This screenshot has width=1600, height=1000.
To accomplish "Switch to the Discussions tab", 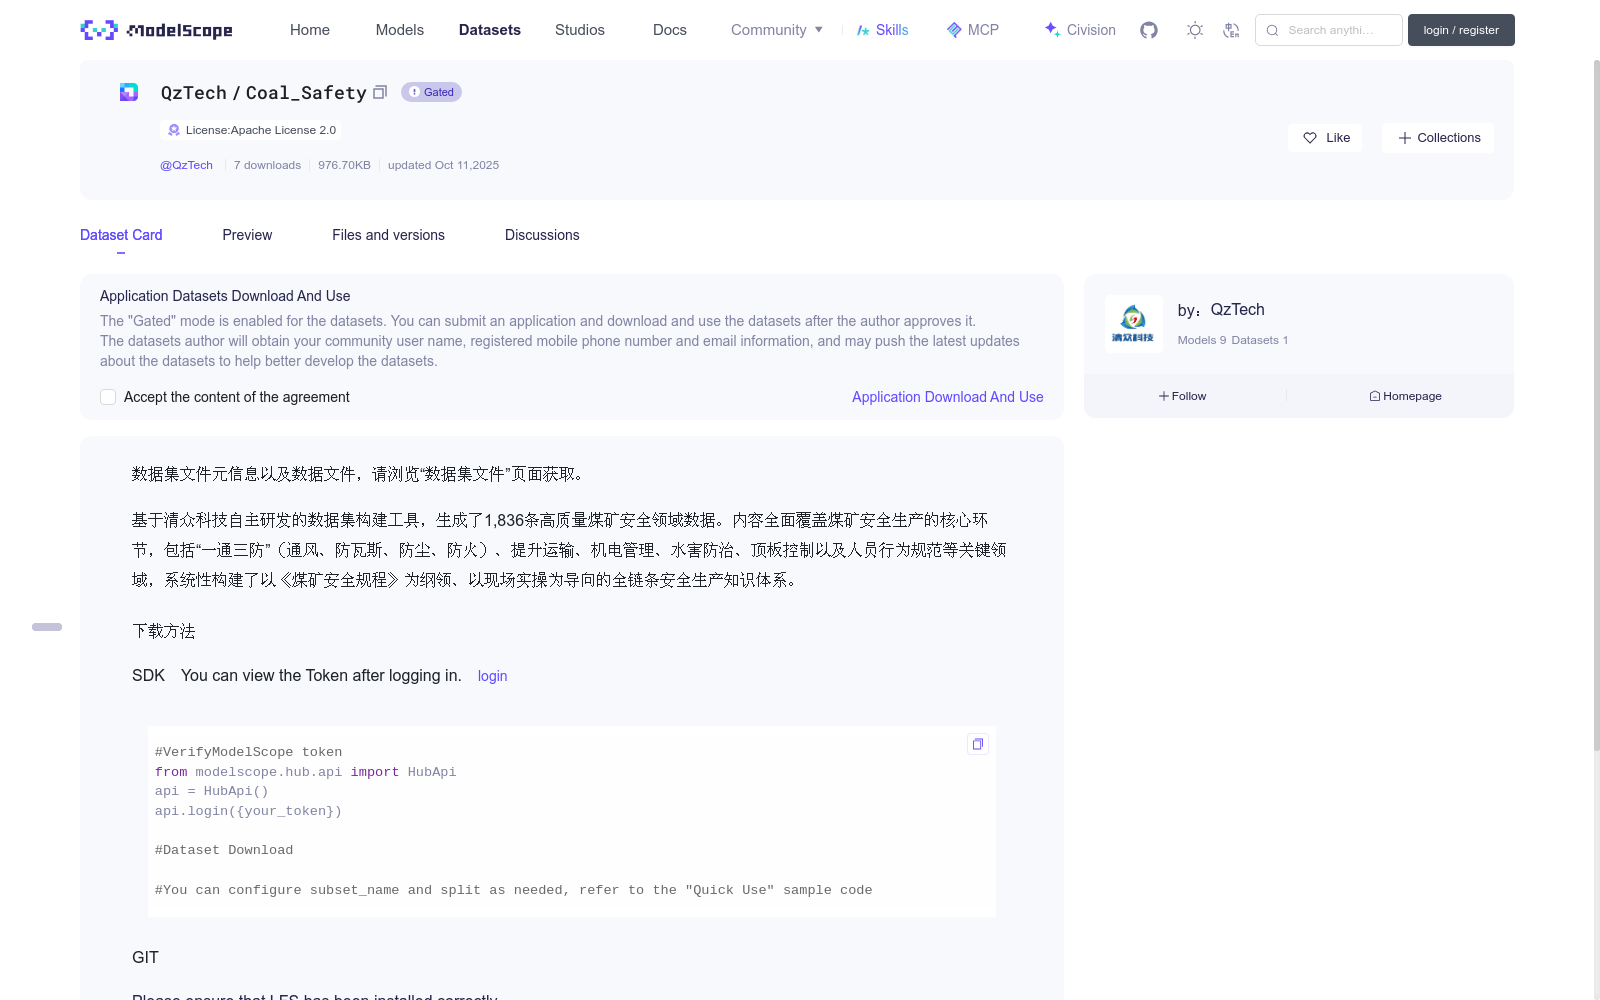I will (542, 235).
